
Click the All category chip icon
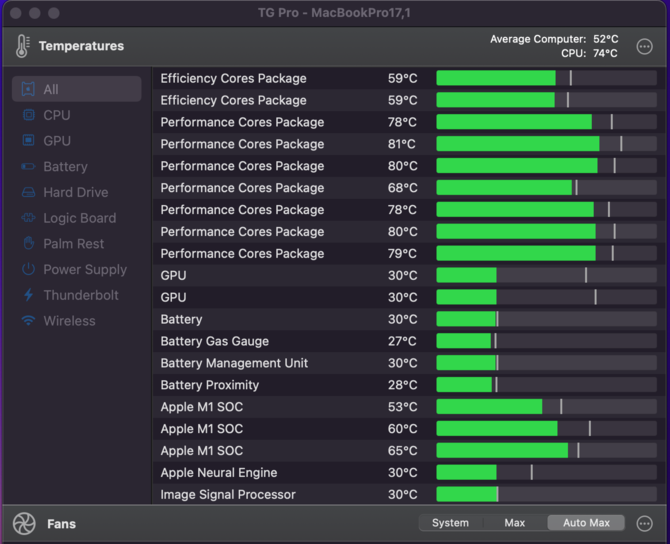28,89
